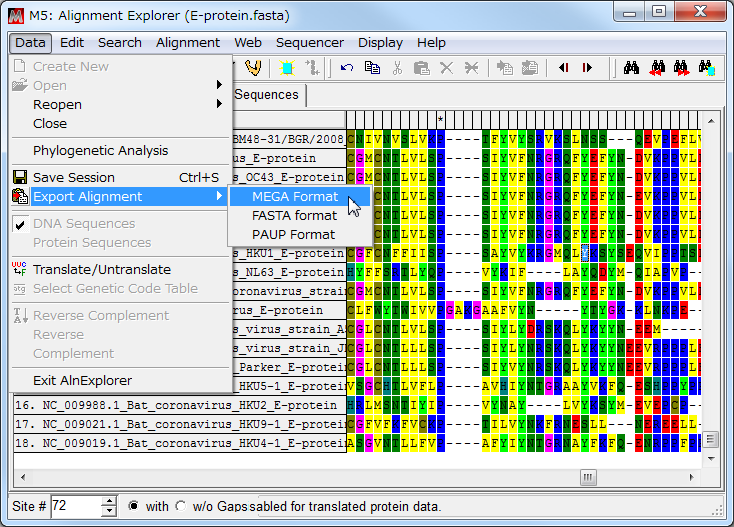Click the Find previous binoculars icon
The width and height of the screenshot is (734, 527).
(x=656, y=68)
